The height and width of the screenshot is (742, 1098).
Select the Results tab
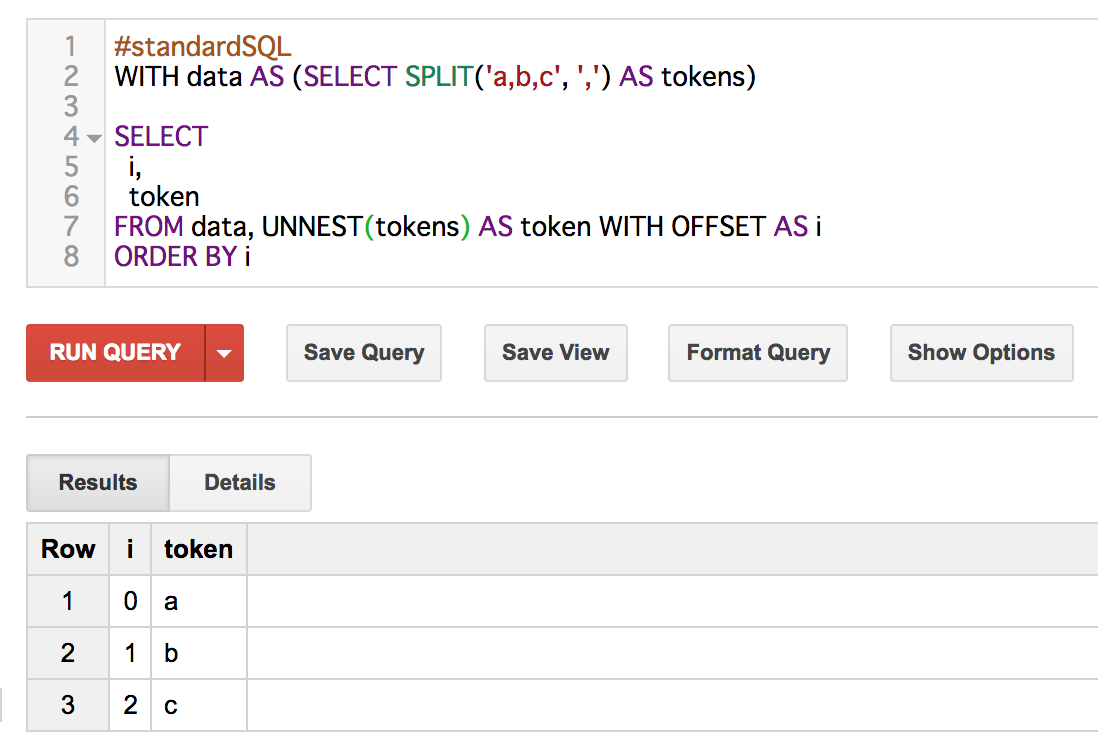pos(97,483)
